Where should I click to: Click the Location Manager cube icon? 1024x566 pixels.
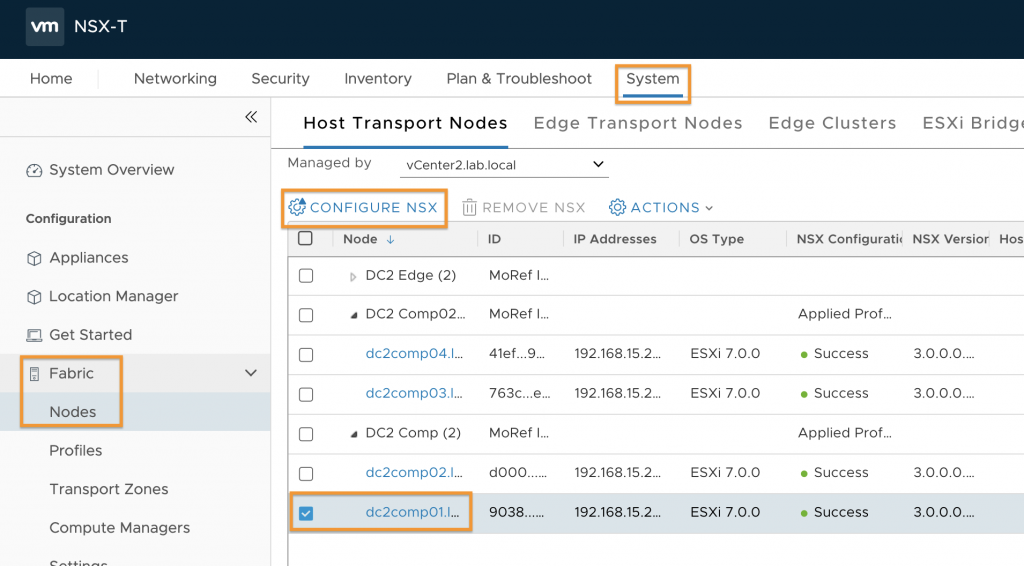click(34, 296)
